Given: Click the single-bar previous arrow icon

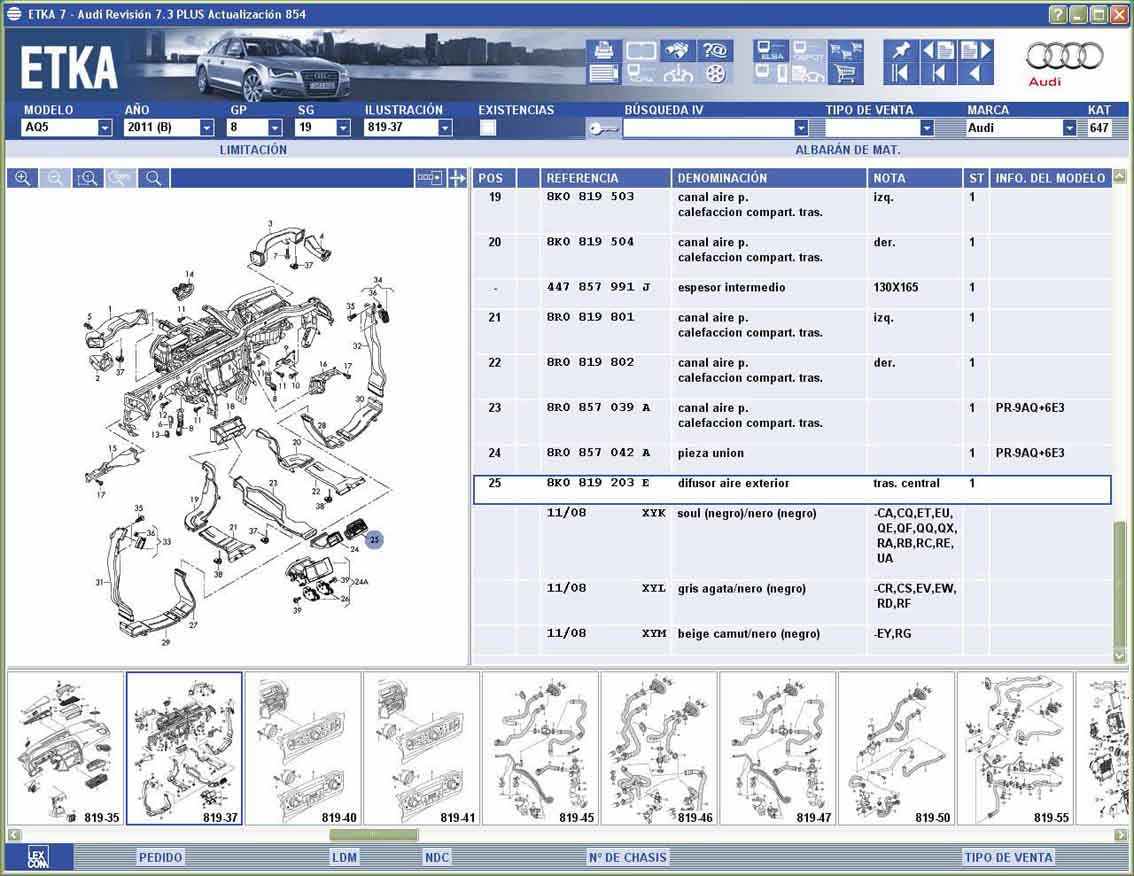Looking at the screenshot, I should [938, 74].
